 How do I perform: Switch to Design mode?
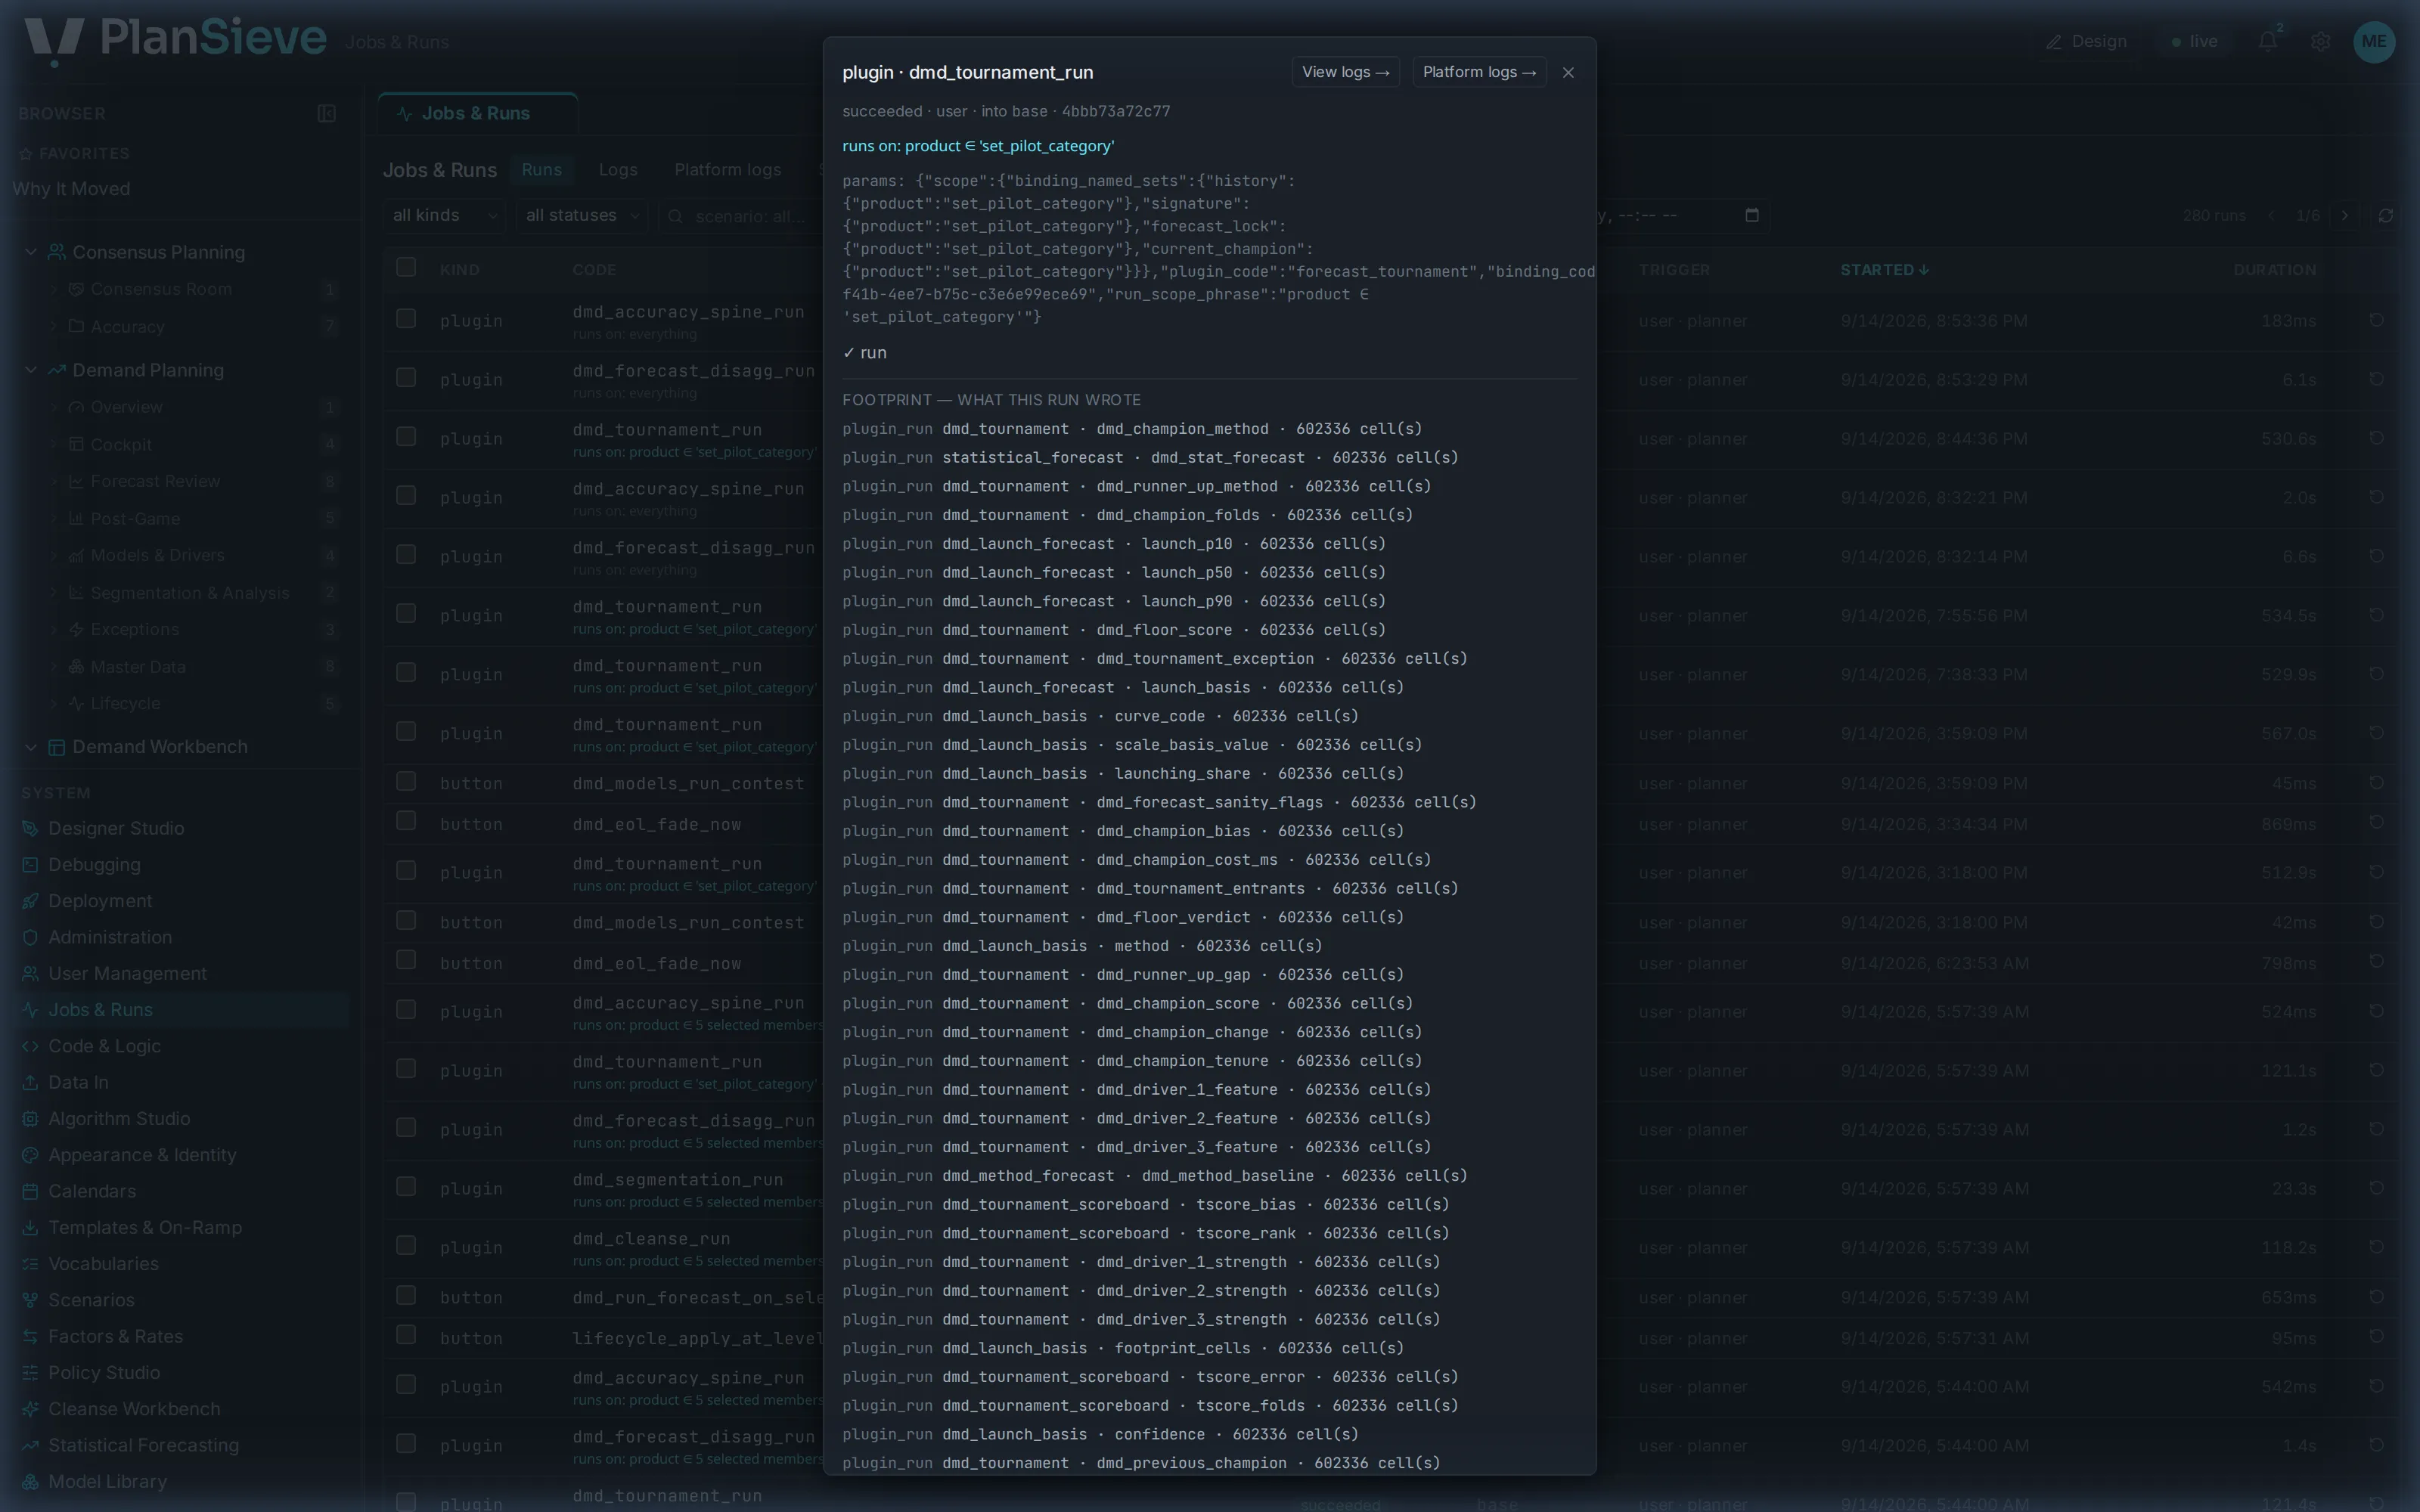coord(2086,41)
